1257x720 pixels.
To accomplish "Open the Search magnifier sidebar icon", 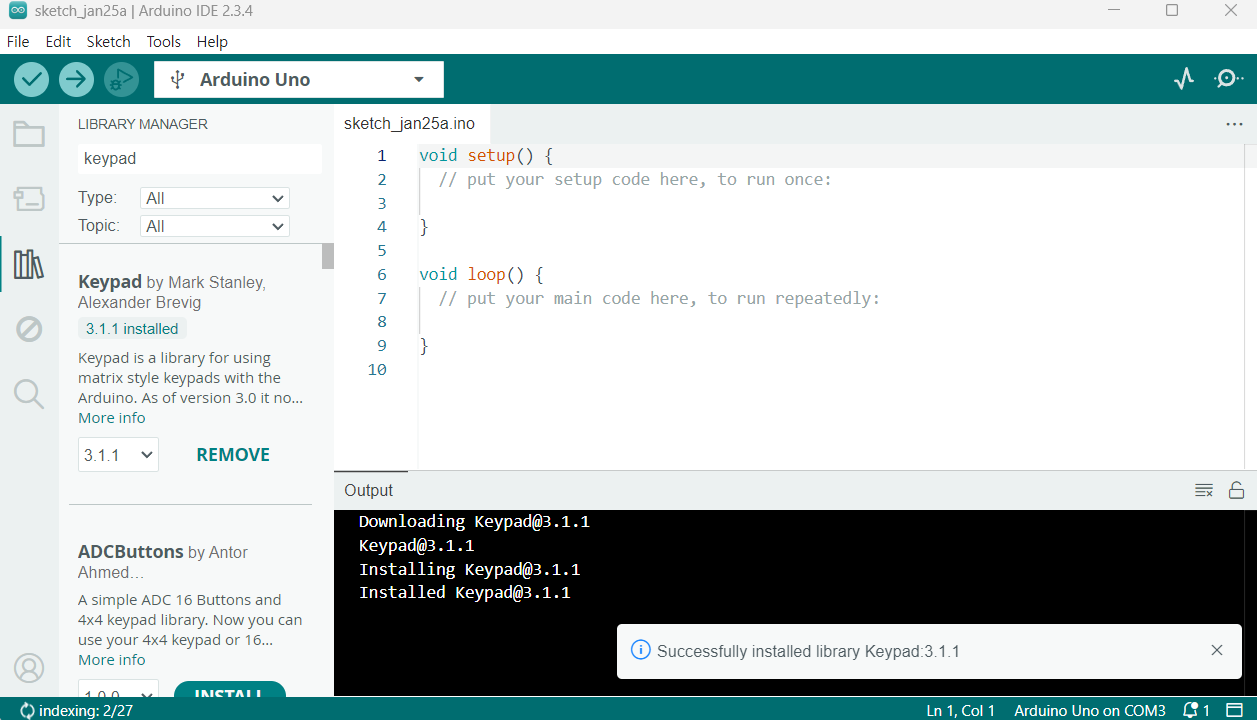I will [x=29, y=394].
